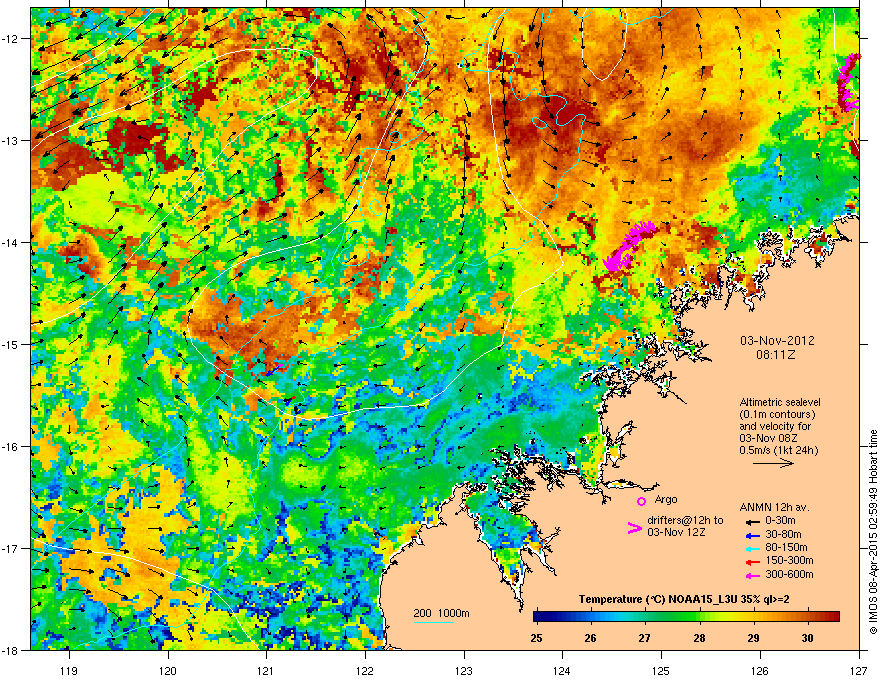
Task: Click the '300-600m' depth label
Action: 789,575
